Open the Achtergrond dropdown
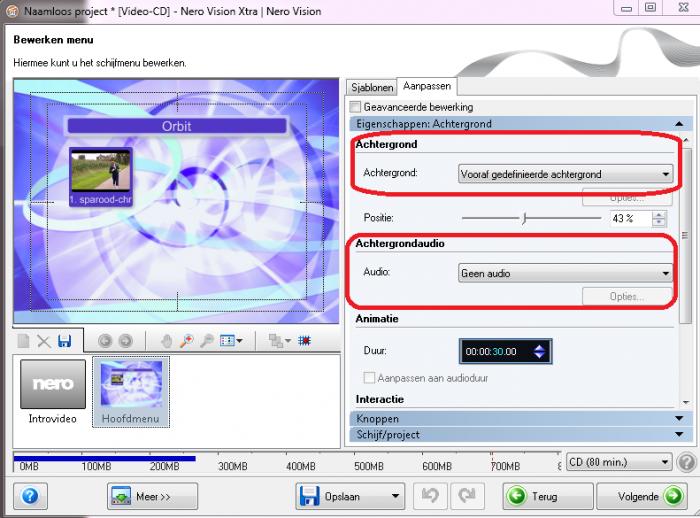700x518 pixels. [565, 174]
